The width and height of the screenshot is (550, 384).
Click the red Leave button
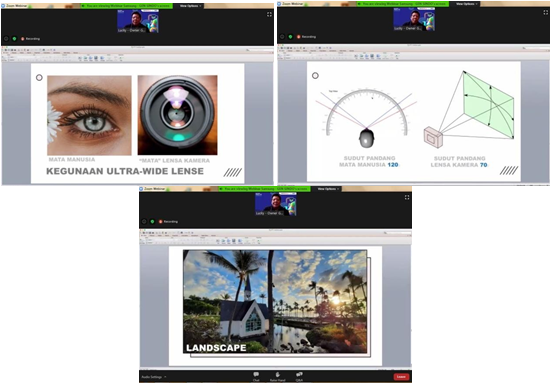[x=401, y=377]
